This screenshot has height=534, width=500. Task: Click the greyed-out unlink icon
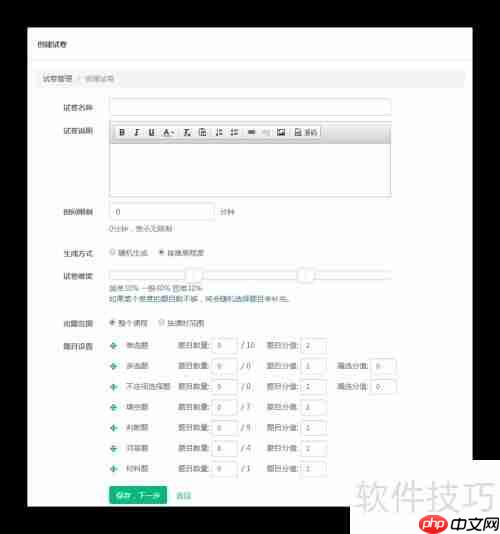(266, 132)
